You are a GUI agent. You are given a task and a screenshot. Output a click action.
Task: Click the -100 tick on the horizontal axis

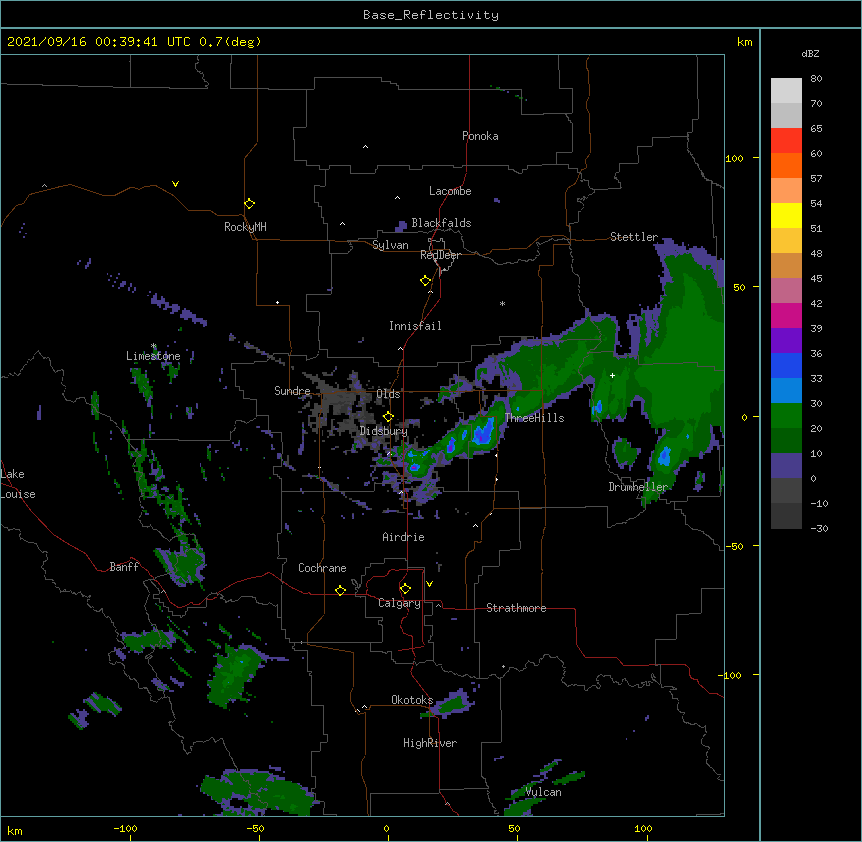(125, 828)
